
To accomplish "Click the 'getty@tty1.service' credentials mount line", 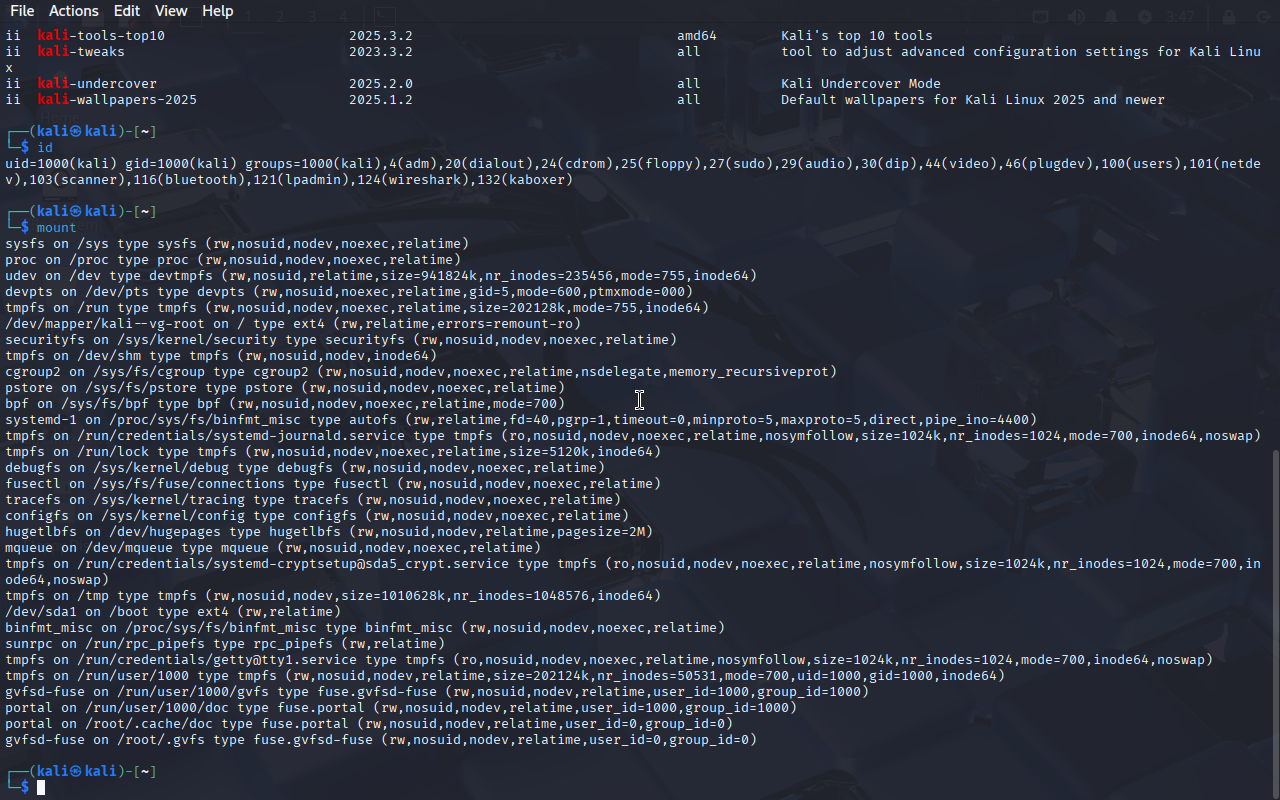I will pos(609,660).
